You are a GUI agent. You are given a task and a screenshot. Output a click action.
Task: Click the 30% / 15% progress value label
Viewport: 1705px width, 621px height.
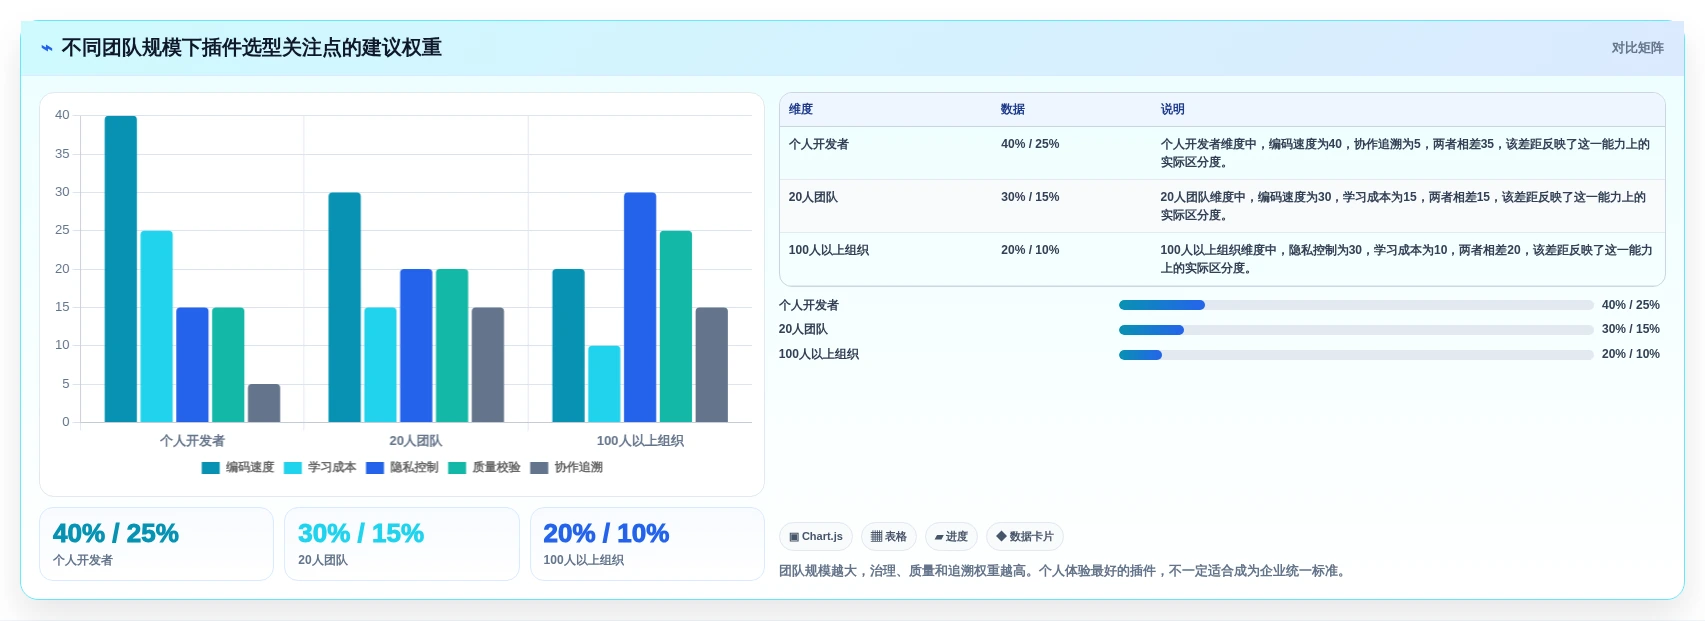tap(1630, 329)
